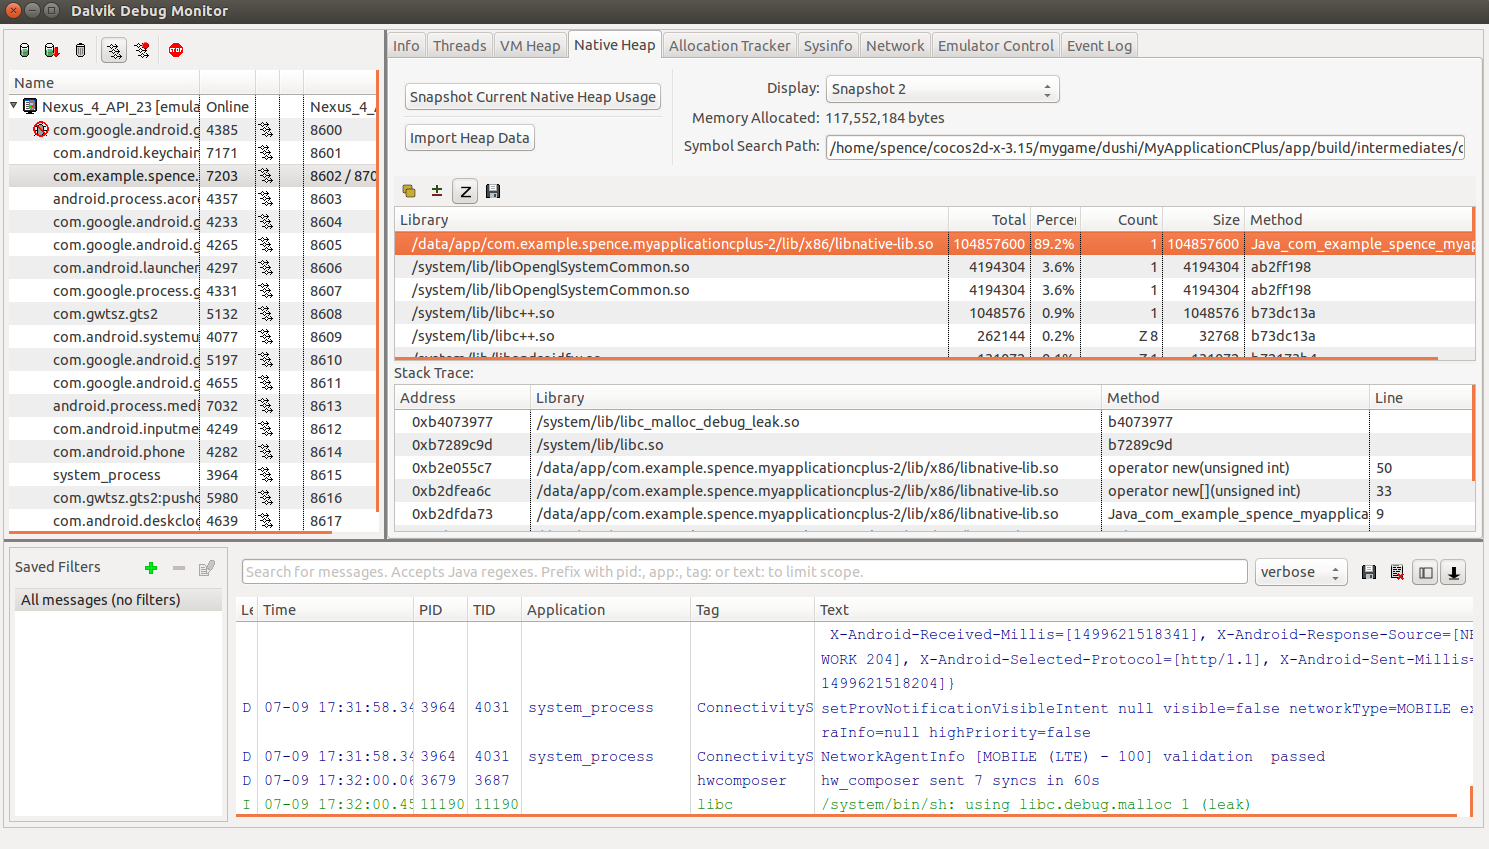Toggle Update Threads button in device toolbar
Viewport: 1489px width, 849px height.
coord(114,50)
